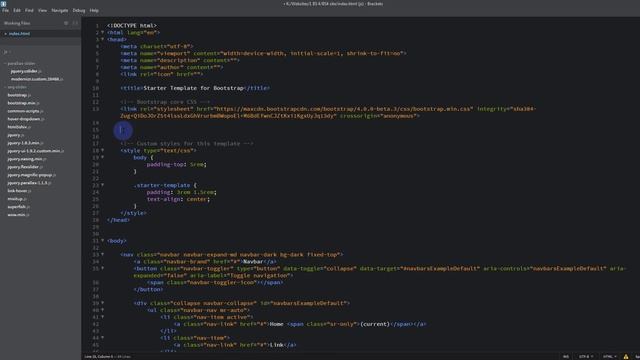The image size is (640, 360).
Task: Open bootstrap.min.js in file tree
Action: 23,103
